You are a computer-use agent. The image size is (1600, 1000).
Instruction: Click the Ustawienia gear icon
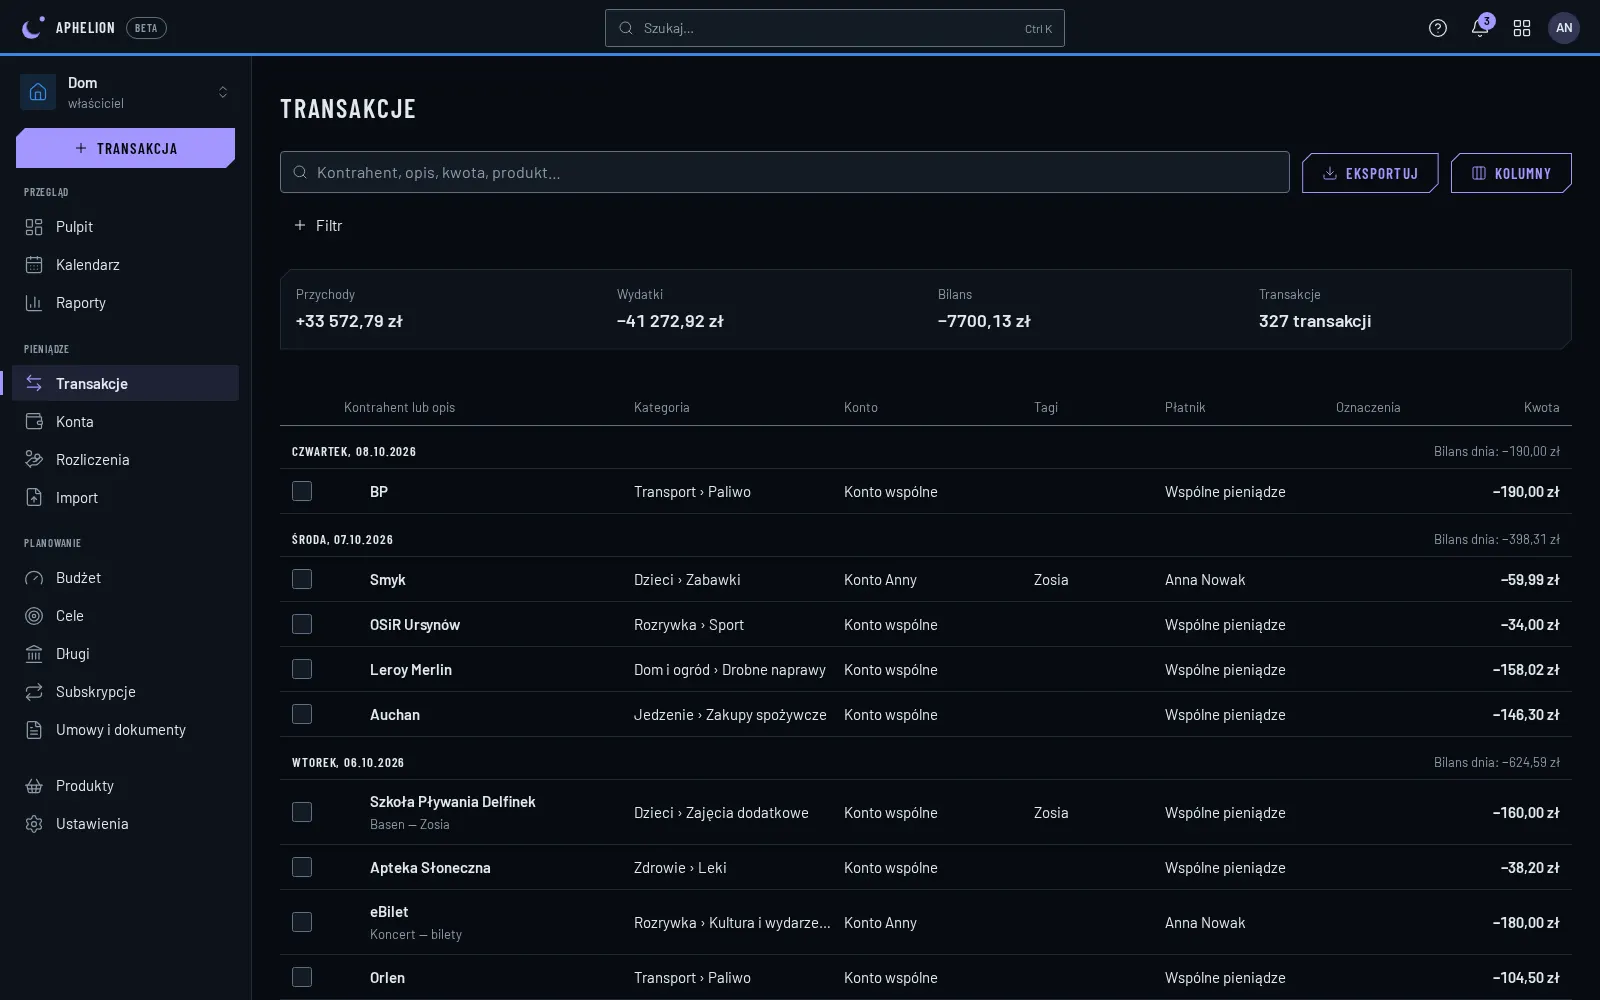click(34, 824)
